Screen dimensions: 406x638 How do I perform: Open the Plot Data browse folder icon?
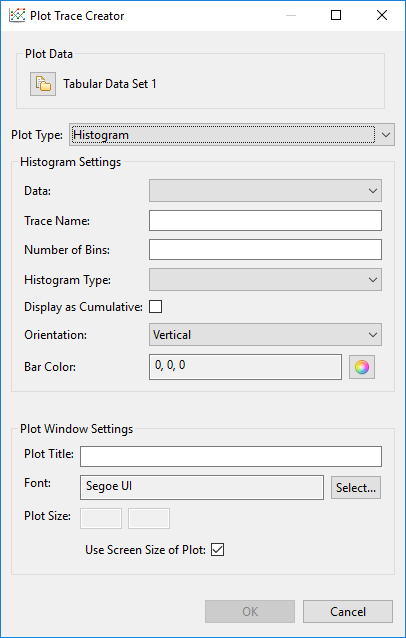(43, 84)
